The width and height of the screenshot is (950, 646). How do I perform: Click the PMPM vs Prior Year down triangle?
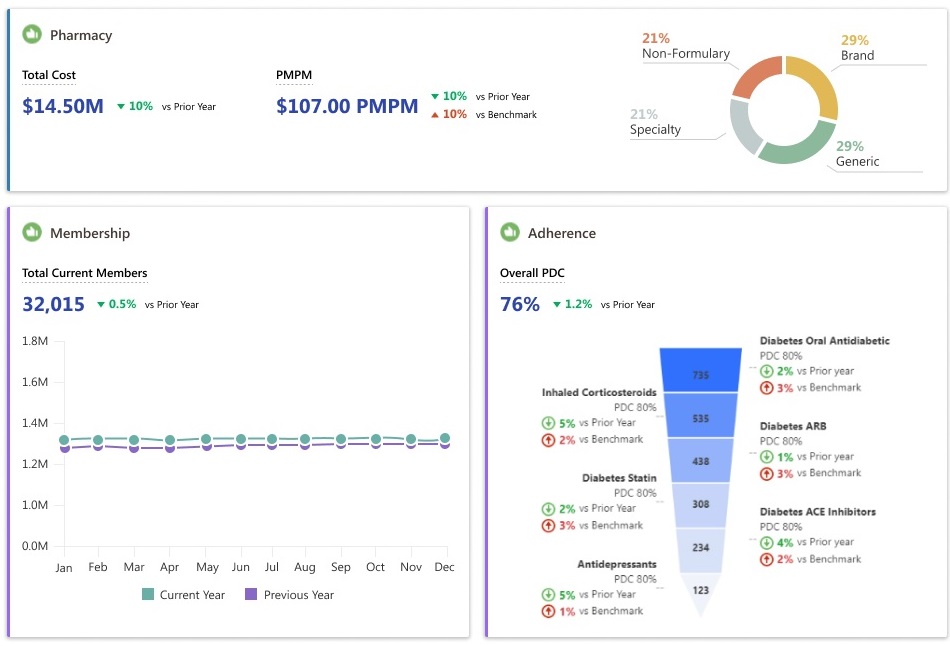[434, 96]
